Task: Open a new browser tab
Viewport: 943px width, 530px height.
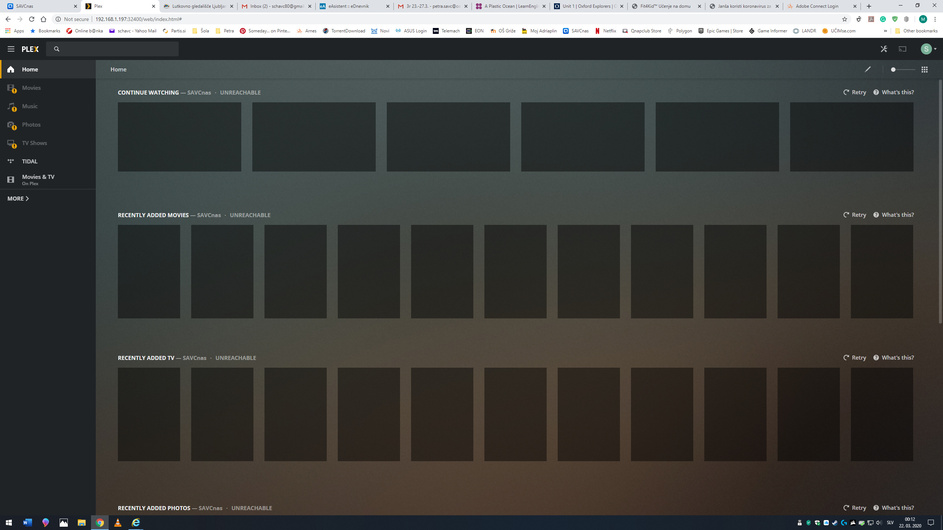Action: [868, 6]
